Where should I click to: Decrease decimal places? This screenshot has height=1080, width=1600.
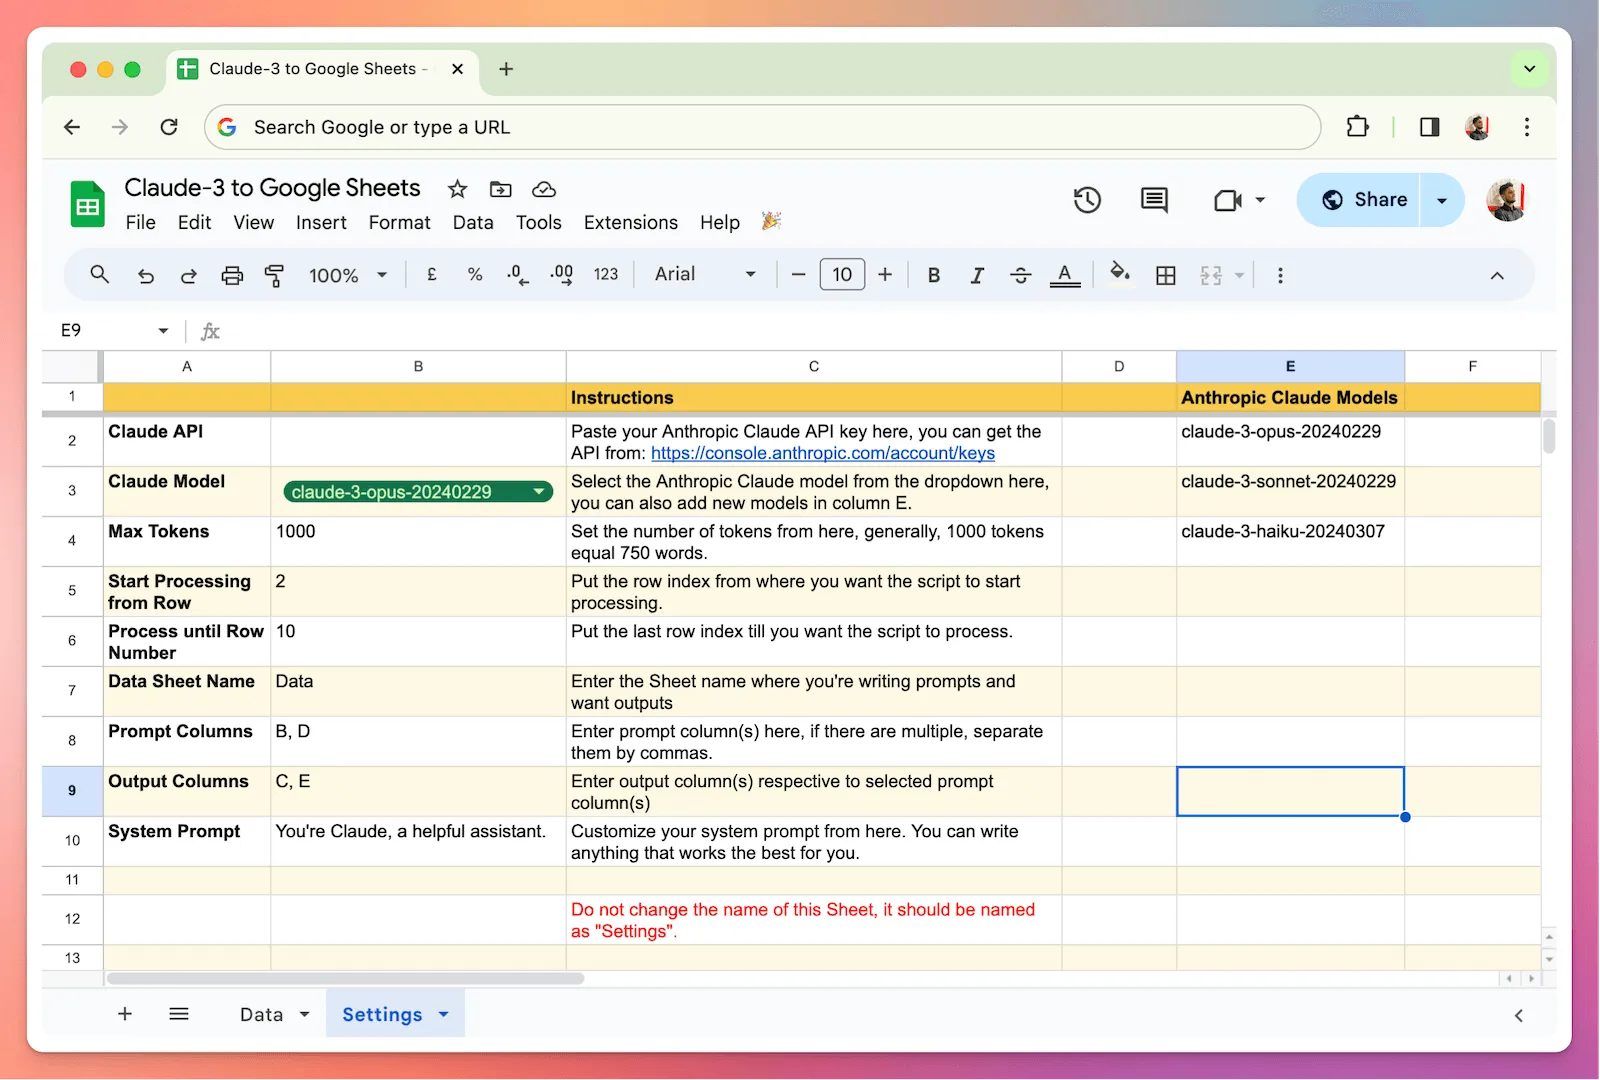tap(517, 274)
